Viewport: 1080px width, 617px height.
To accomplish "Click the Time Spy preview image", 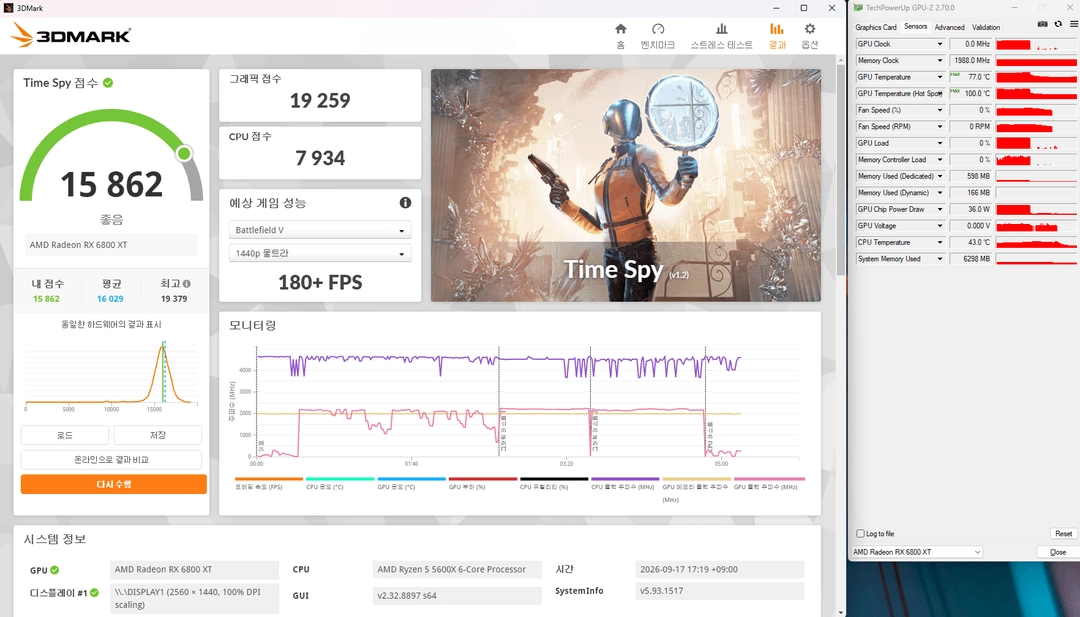I will [625, 185].
